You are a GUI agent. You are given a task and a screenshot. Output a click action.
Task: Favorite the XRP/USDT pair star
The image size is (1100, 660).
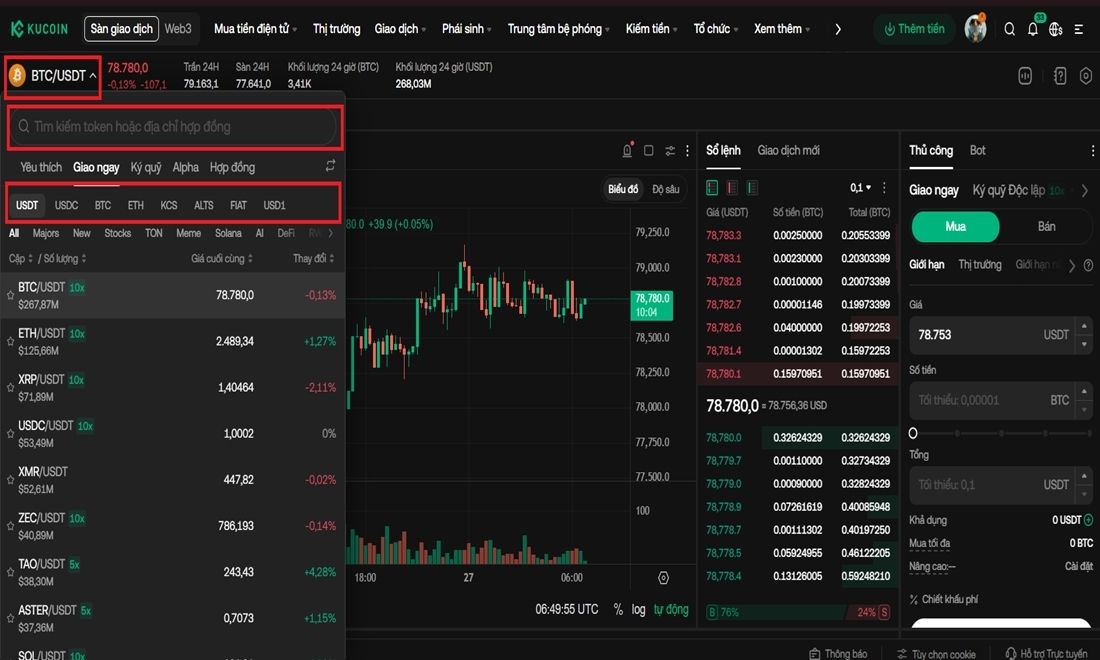tap(10, 387)
